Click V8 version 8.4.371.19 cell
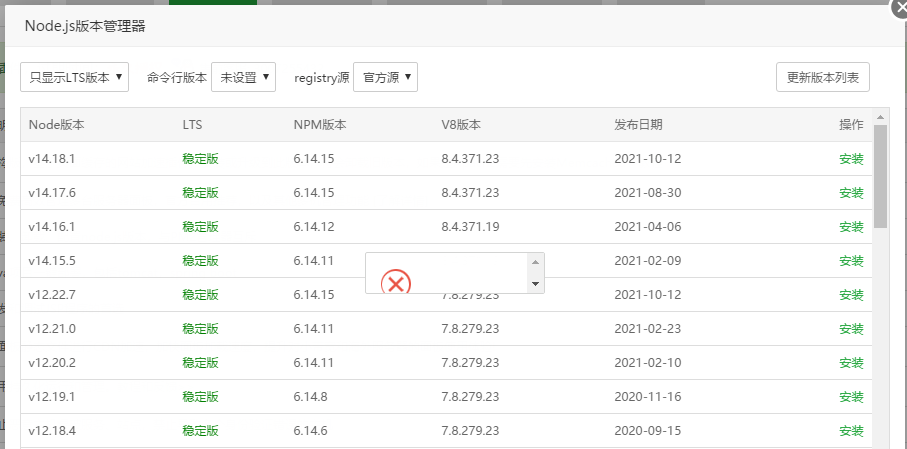Viewport: 907px width, 449px height. [x=470, y=227]
